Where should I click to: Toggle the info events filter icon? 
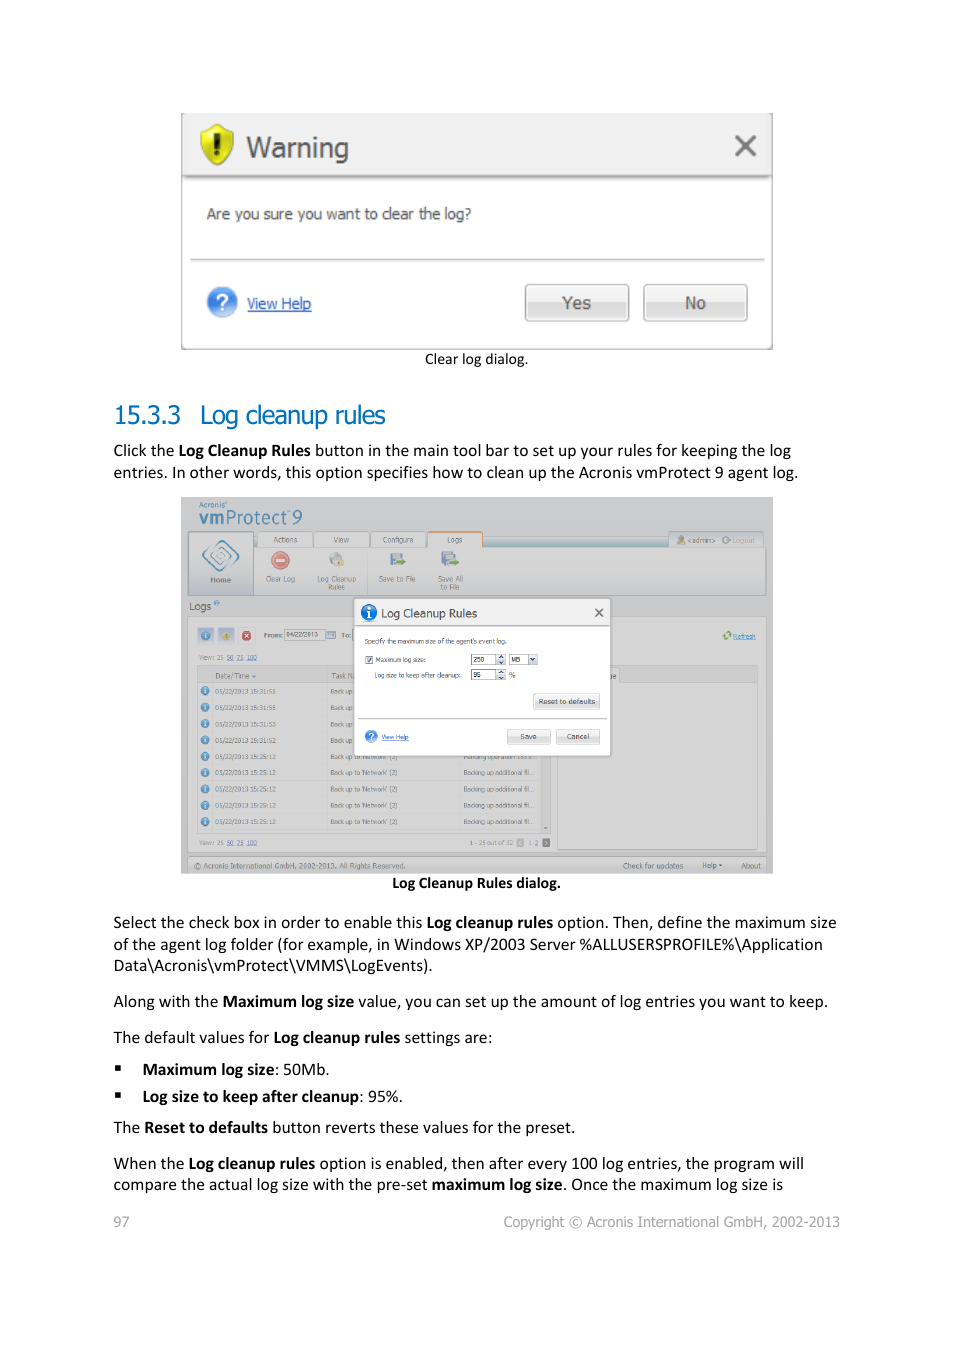(x=206, y=635)
